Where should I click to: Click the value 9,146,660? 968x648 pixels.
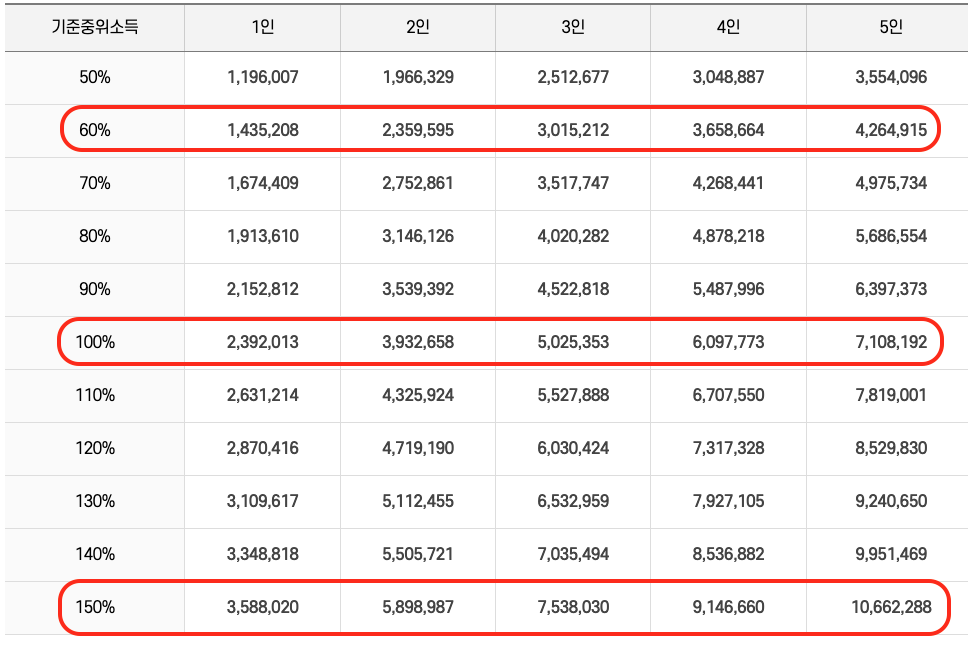click(728, 607)
